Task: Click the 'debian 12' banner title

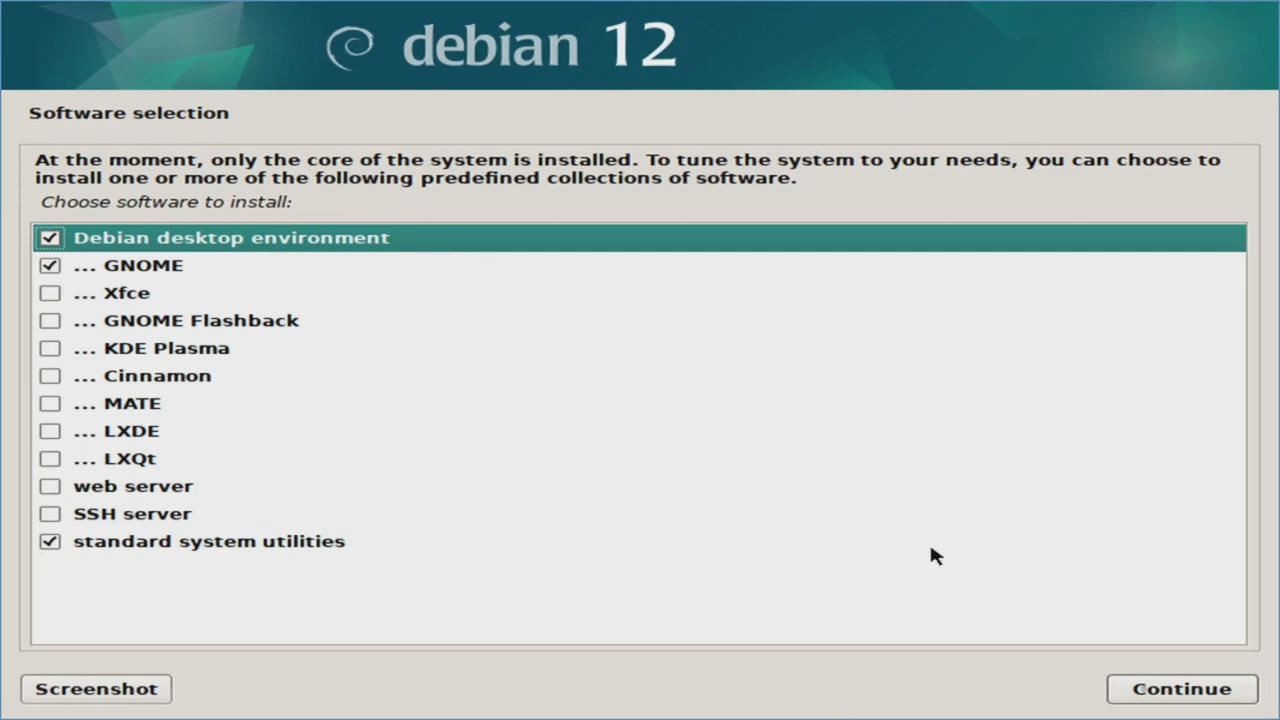Action: coord(540,46)
